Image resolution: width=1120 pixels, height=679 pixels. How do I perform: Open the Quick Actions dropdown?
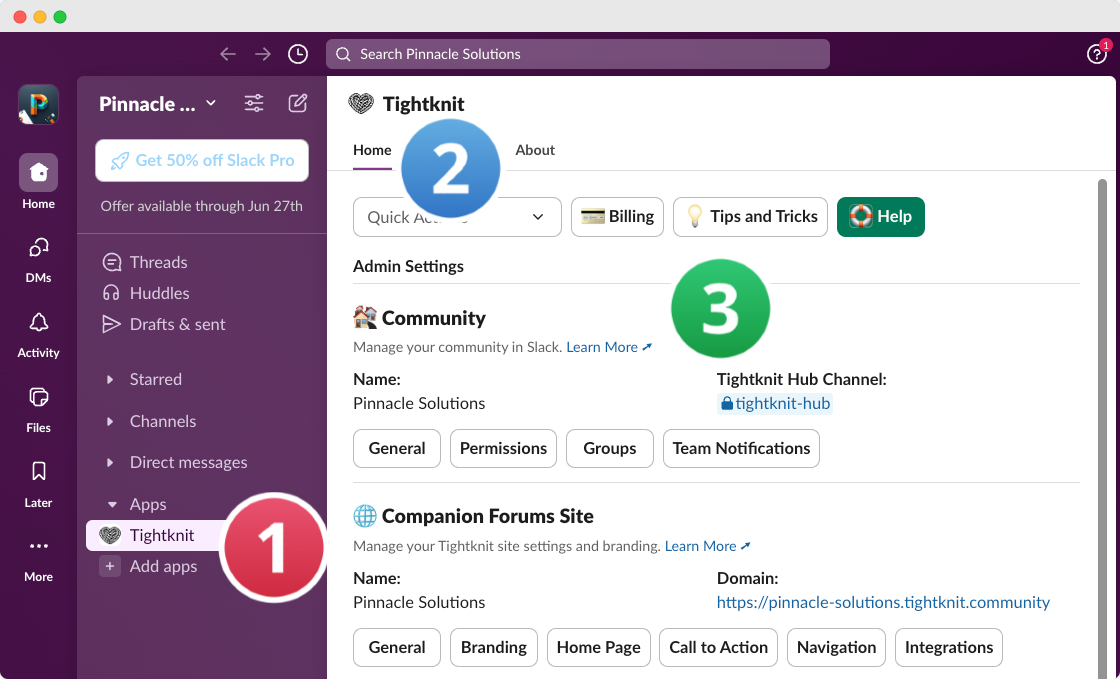coord(457,217)
